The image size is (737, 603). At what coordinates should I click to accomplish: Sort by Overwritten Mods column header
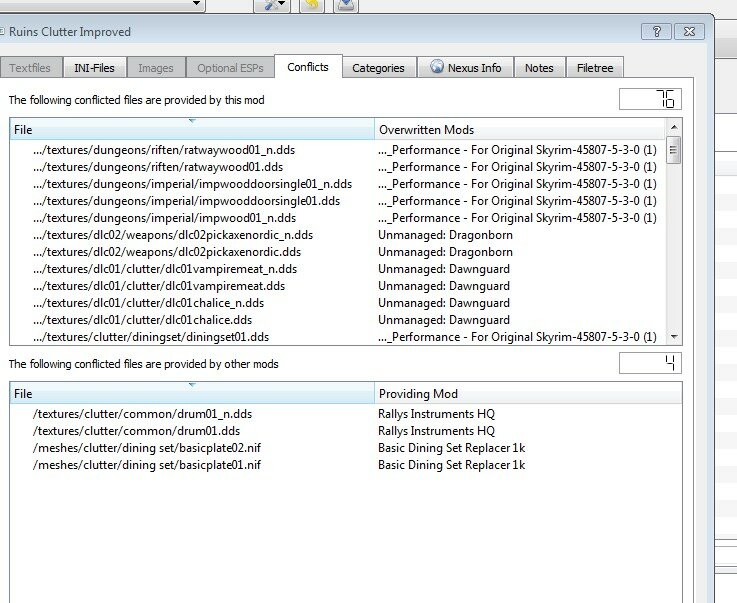tap(520, 130)
